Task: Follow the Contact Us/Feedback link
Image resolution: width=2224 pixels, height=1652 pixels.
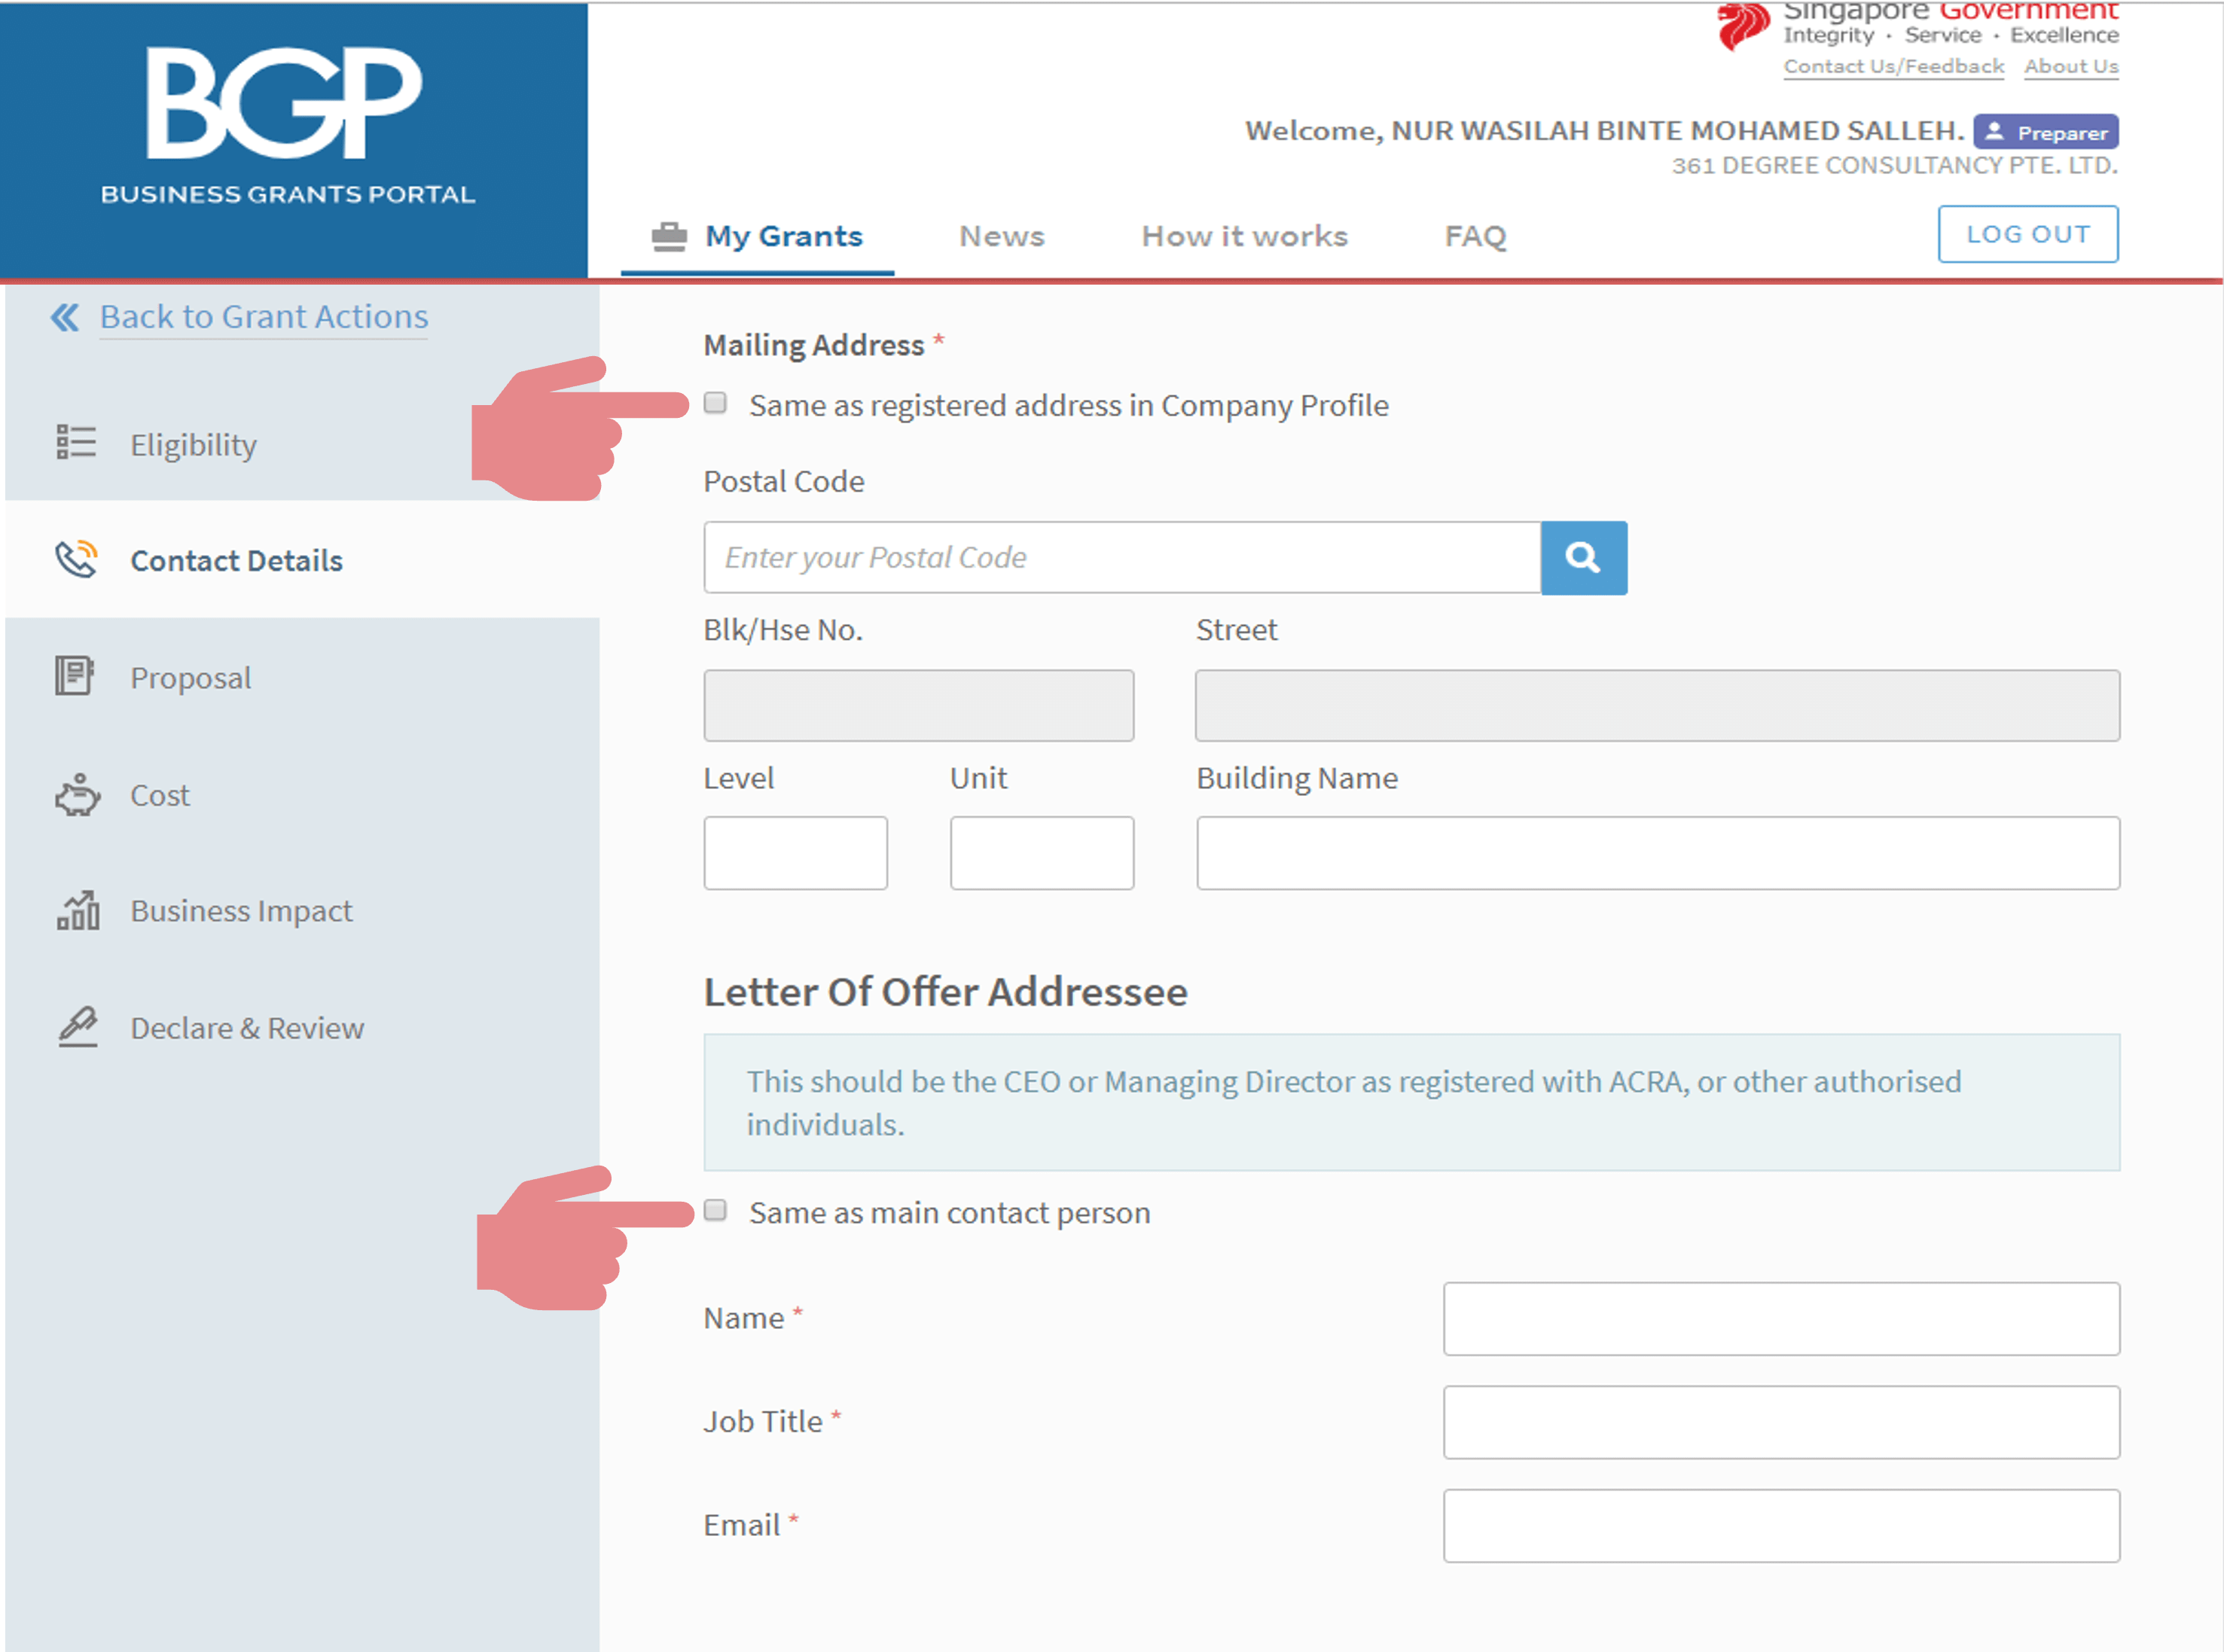Action: 1893,66
